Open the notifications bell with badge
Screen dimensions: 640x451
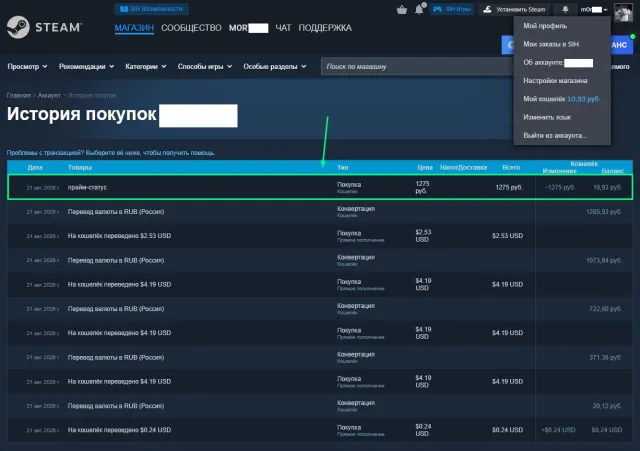tap(420, 9)
